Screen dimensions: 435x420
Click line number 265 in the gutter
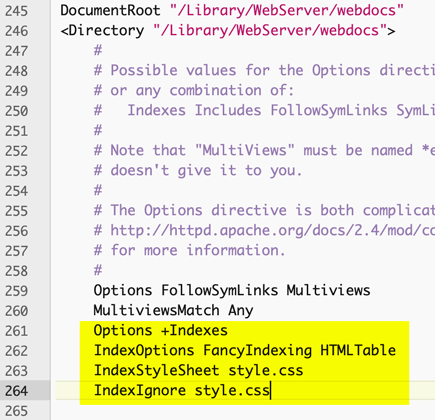point(16,411)
